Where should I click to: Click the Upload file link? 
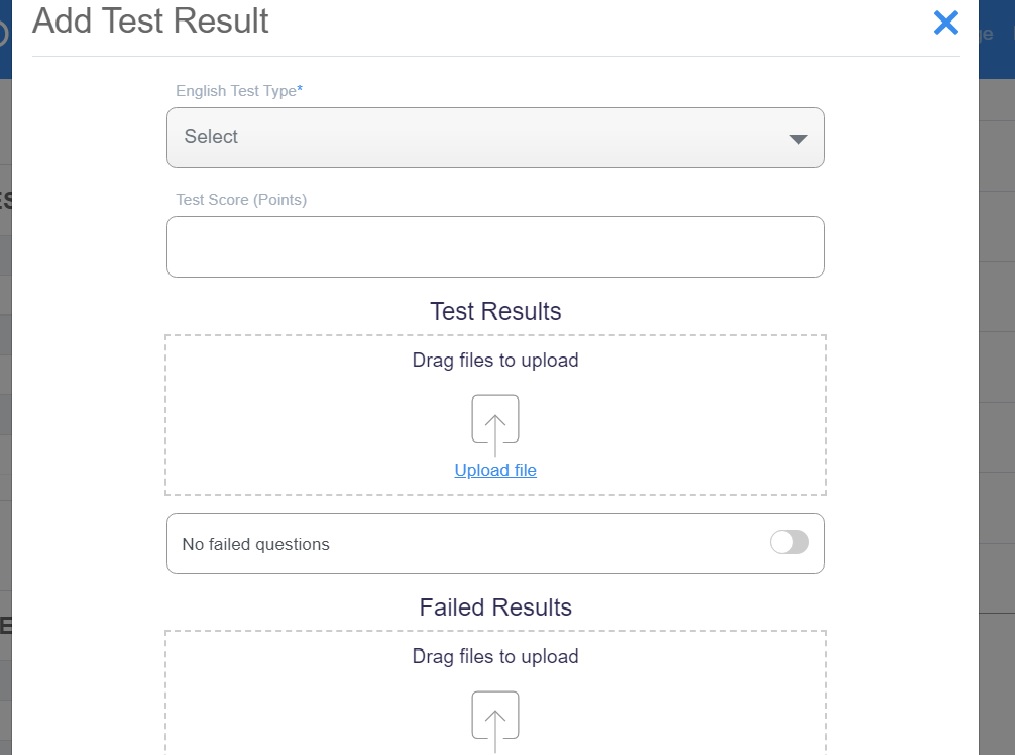495,470
